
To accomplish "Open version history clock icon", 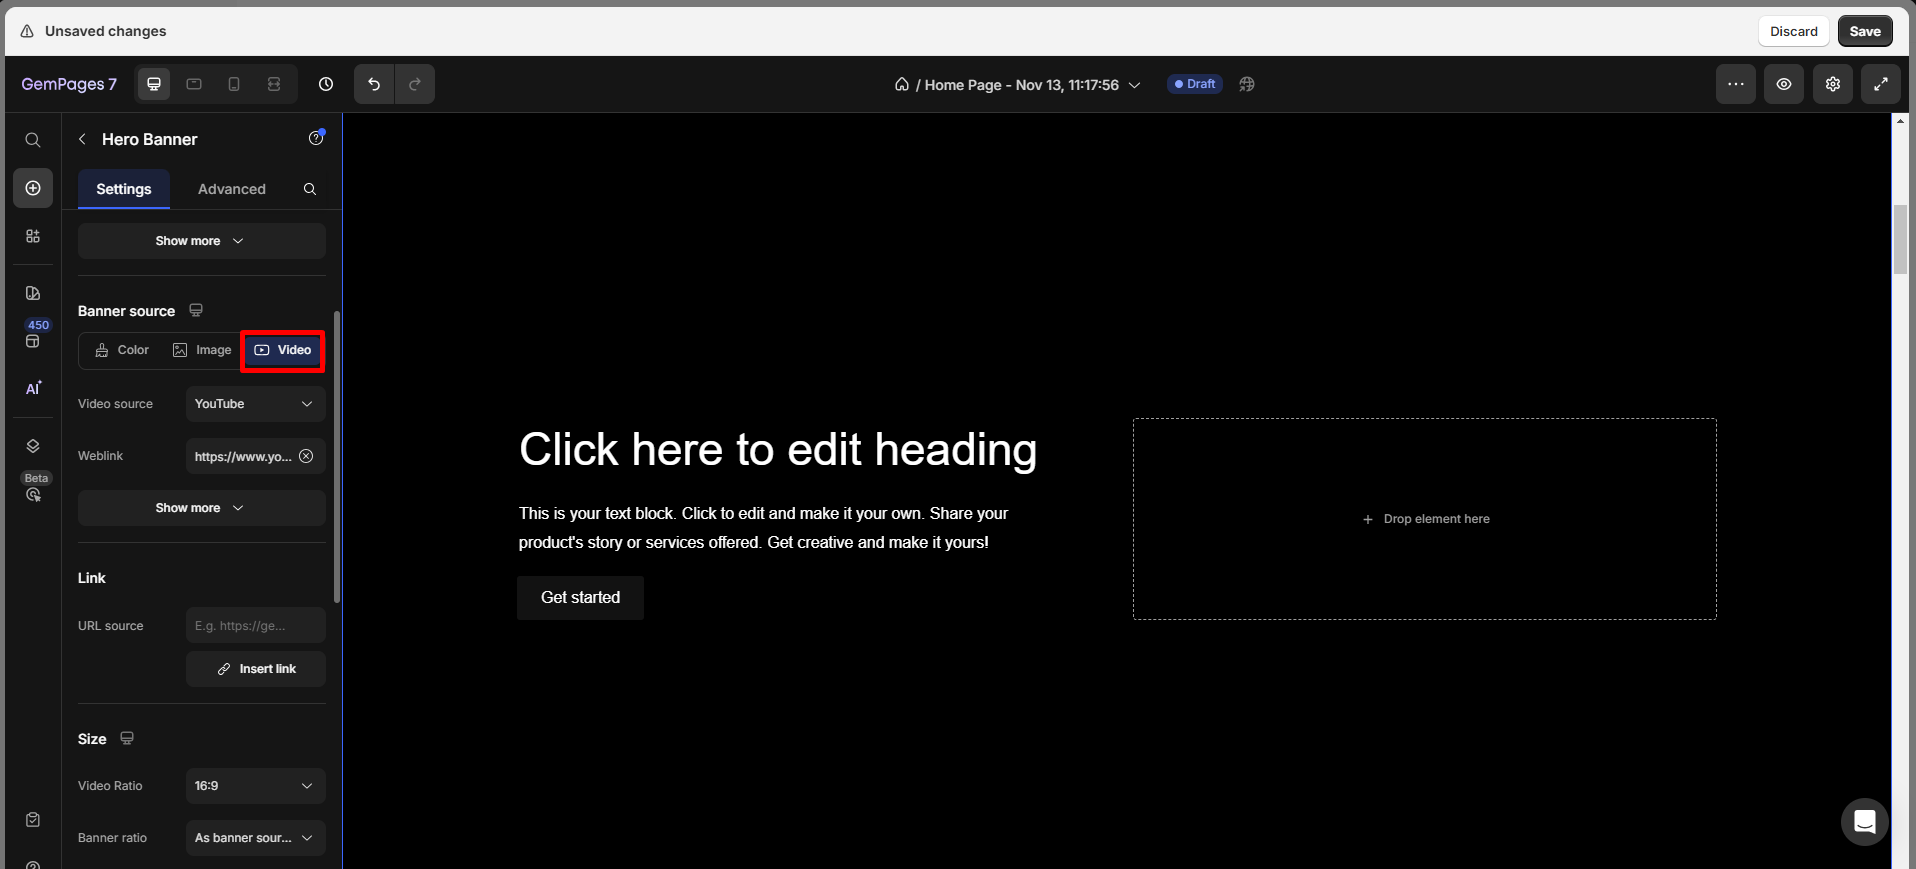I will 326,84.
